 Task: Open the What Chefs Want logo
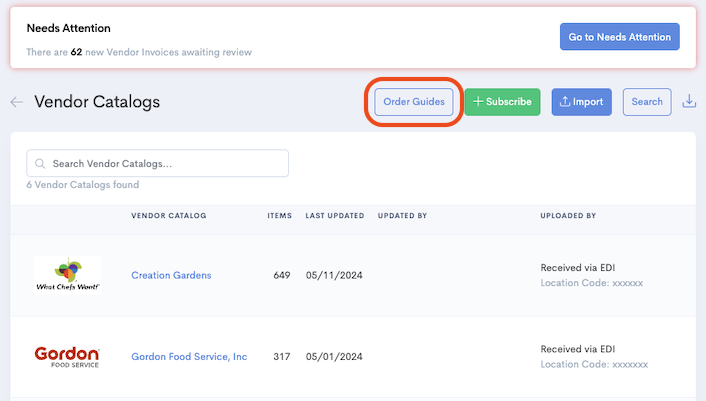67,275
